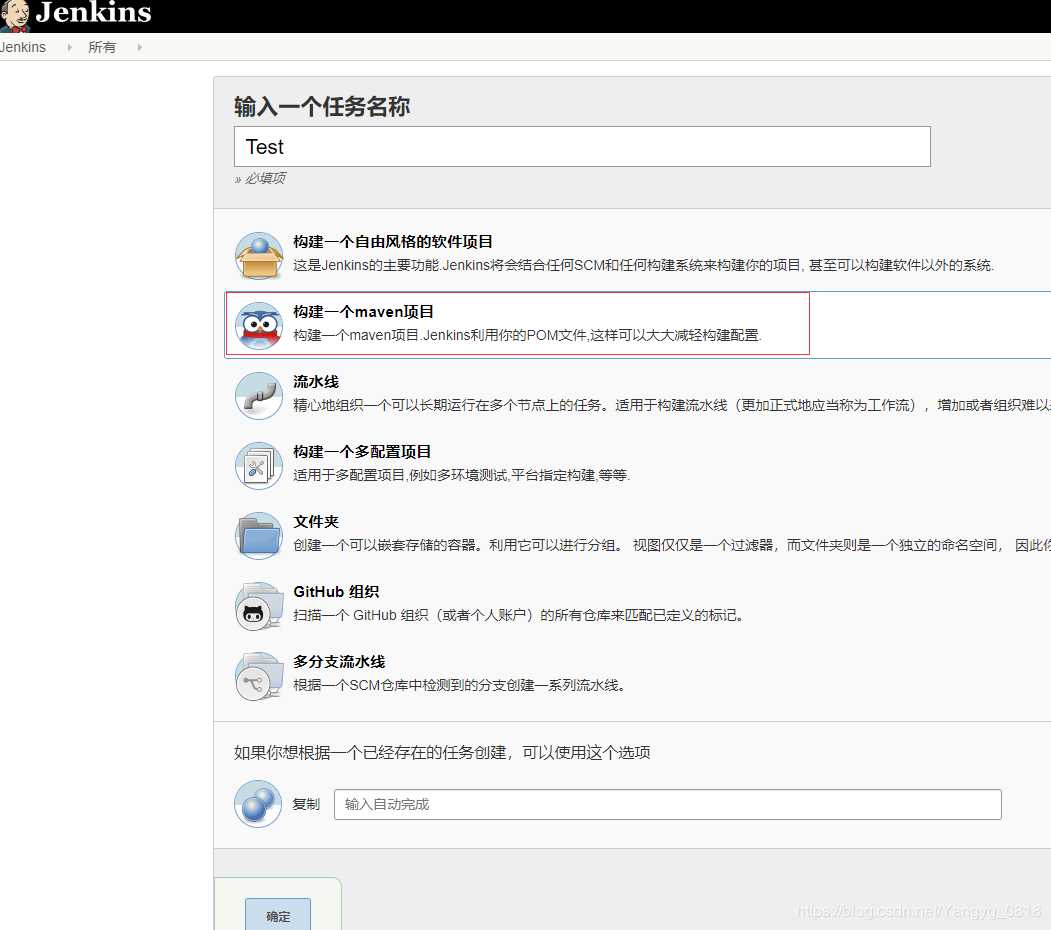Confirm with the 确定 button

pyautogui.click(x=277, y=914)
